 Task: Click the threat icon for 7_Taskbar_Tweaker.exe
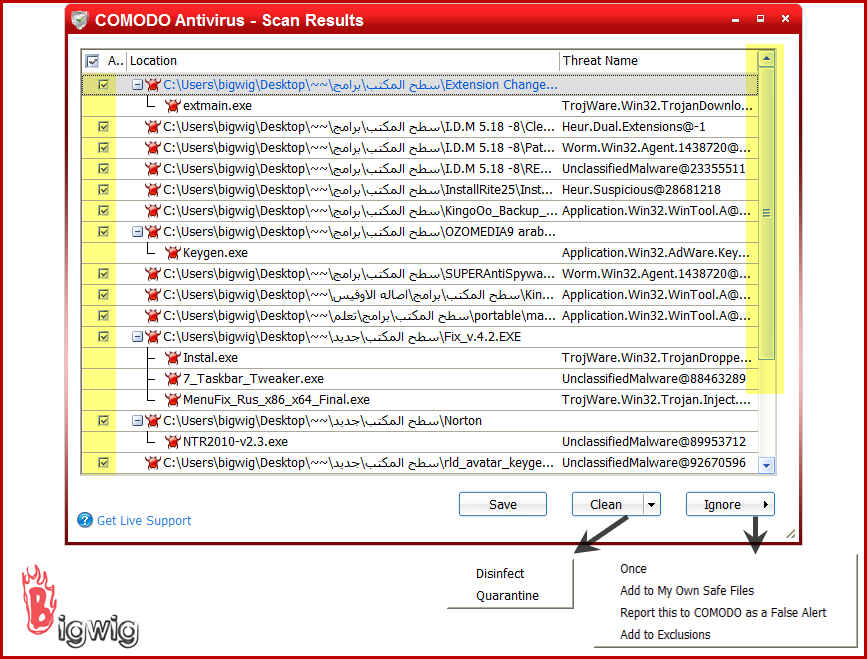(172, 379)
